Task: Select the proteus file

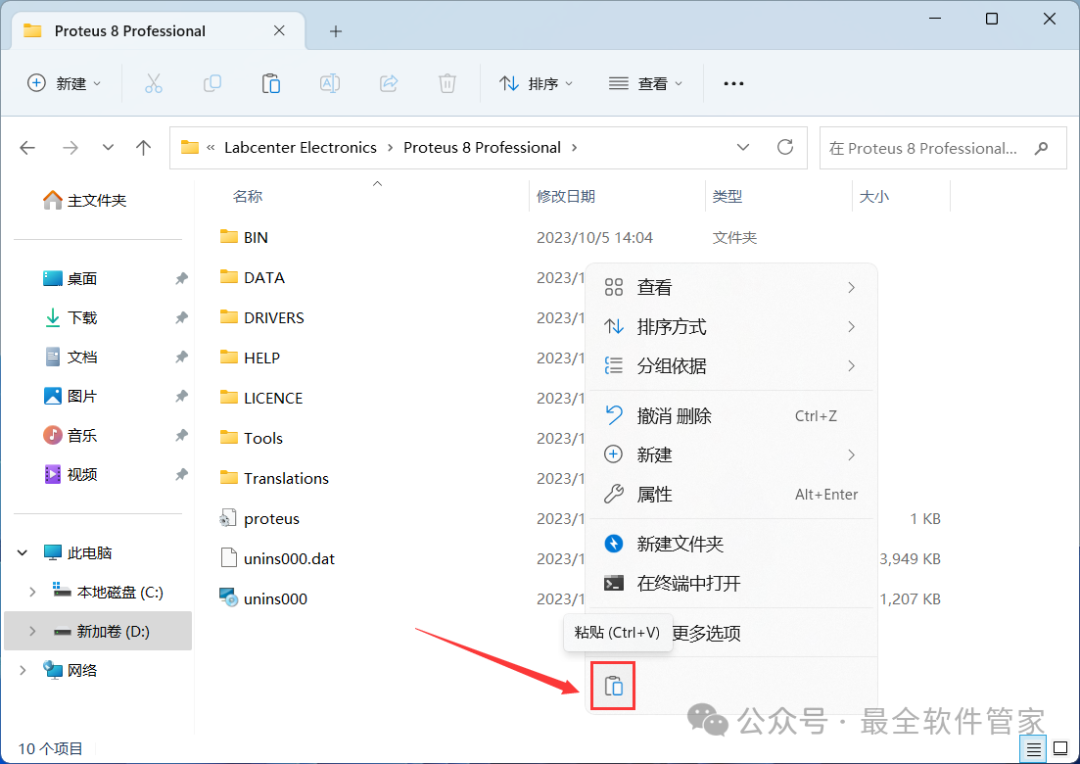Action: pos(259,519)
